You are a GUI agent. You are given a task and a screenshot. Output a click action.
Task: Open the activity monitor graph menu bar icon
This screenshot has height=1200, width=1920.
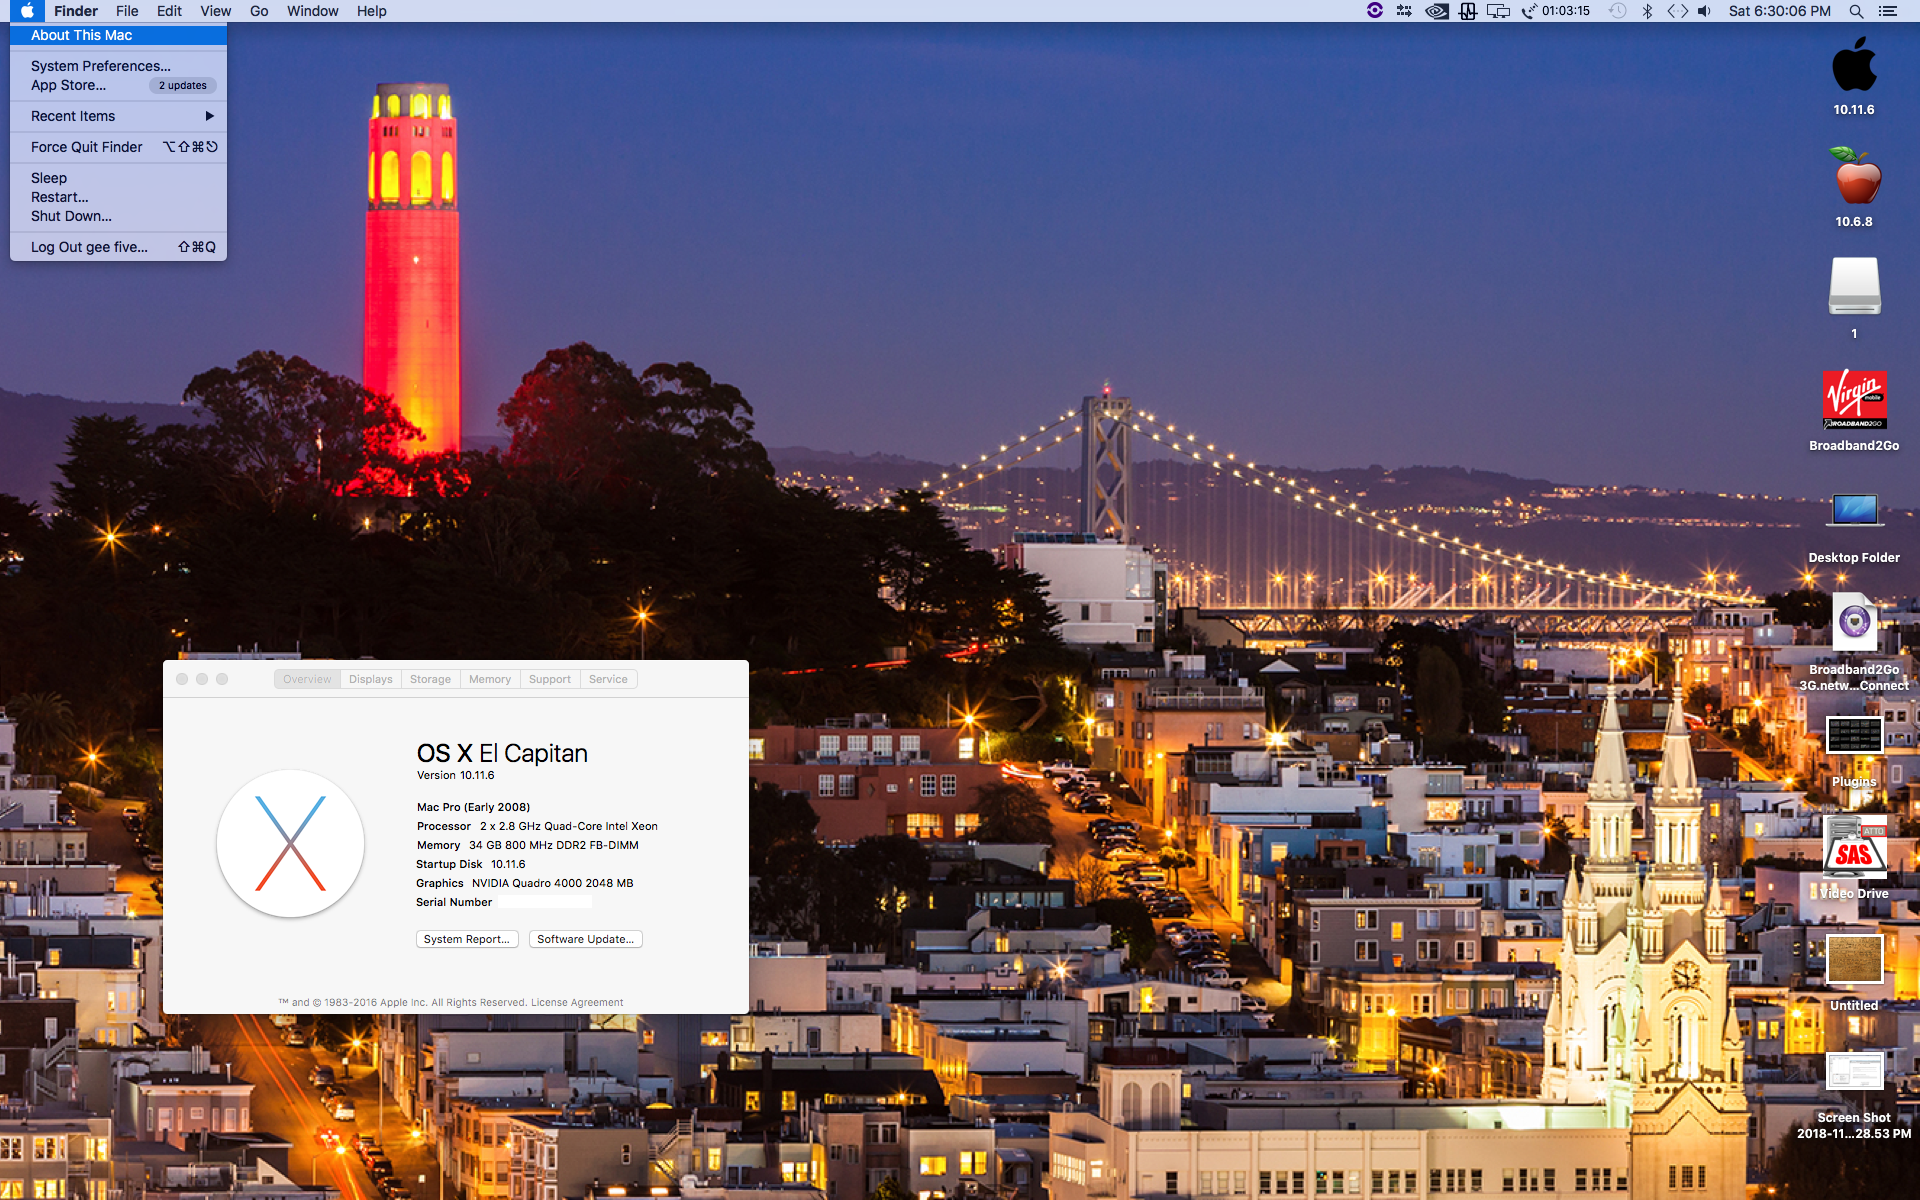(x=1467, y=11)
